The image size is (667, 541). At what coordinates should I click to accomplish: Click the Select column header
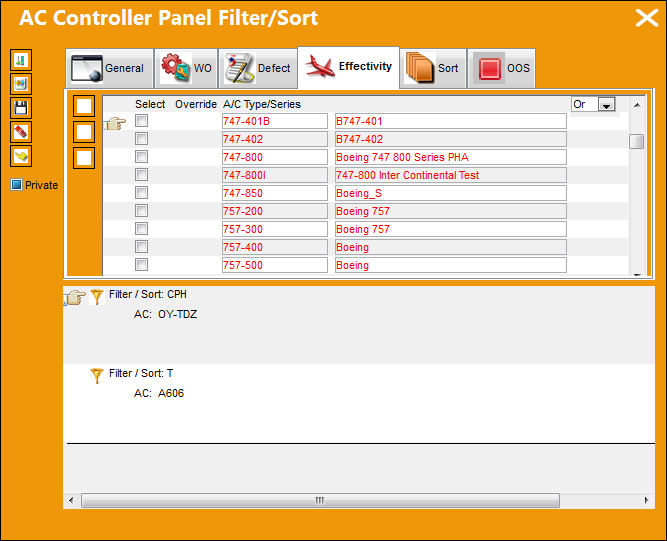[150, 104]
